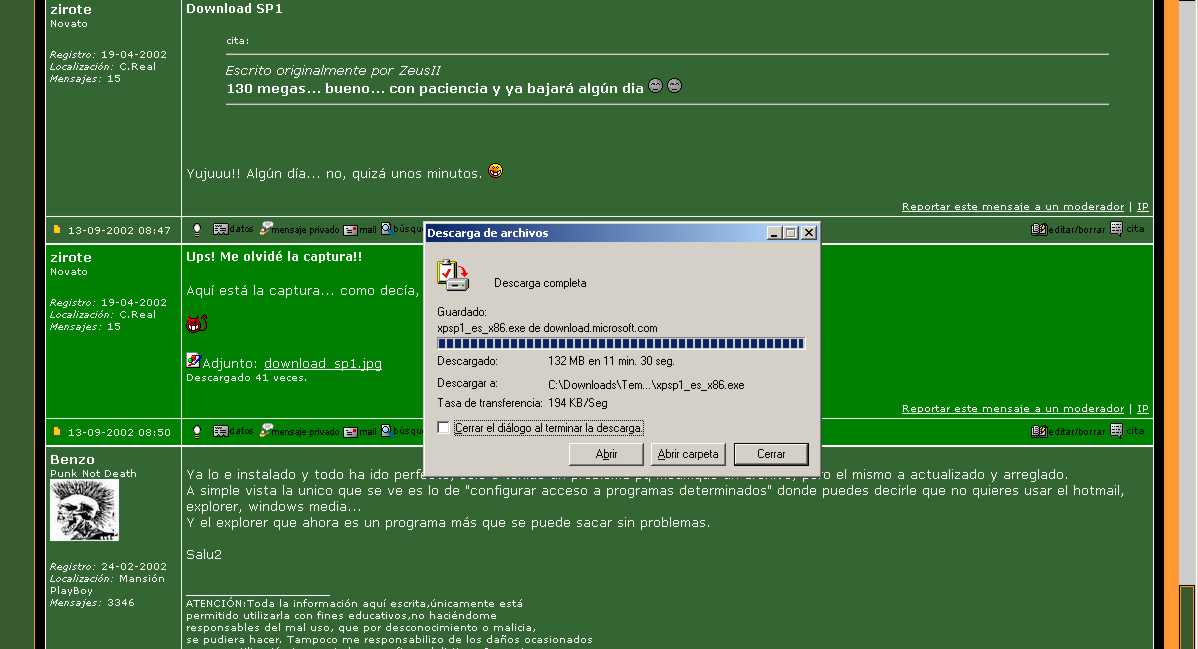Click the 'Download SP1' post title

click(x=234, y=8)
